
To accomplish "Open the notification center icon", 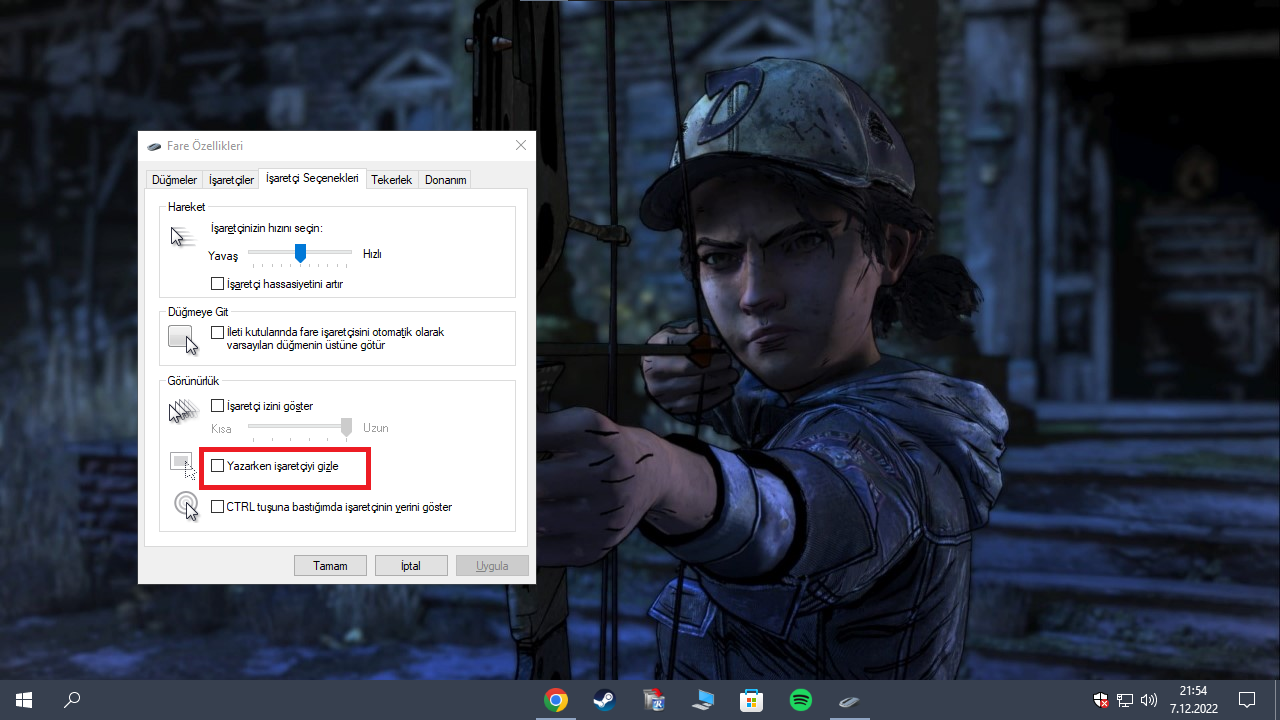I will (x=1247, y=700).
